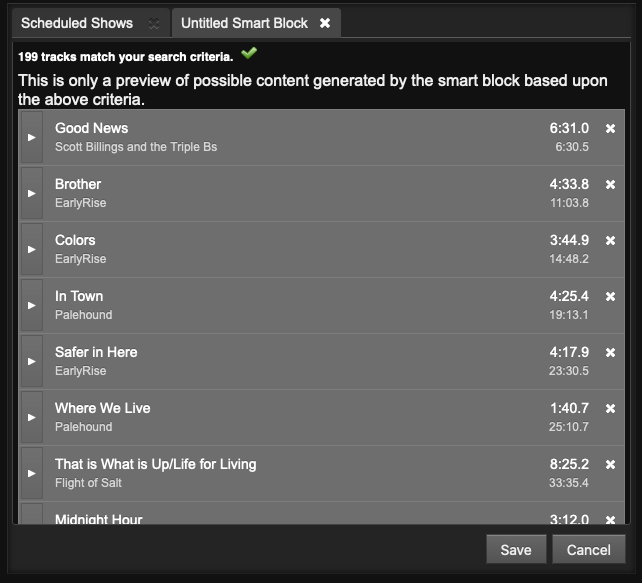Play the Safer in Here preview

click(x=32, y=362)
